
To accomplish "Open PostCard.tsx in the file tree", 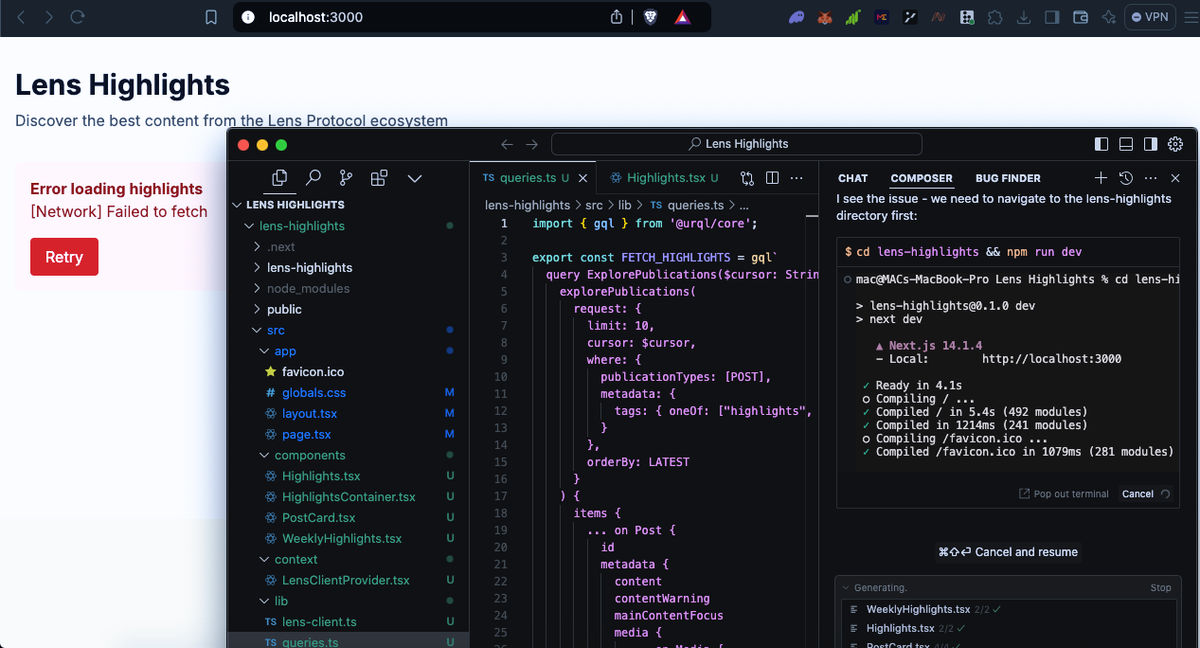I will click(x=346, y=518).
